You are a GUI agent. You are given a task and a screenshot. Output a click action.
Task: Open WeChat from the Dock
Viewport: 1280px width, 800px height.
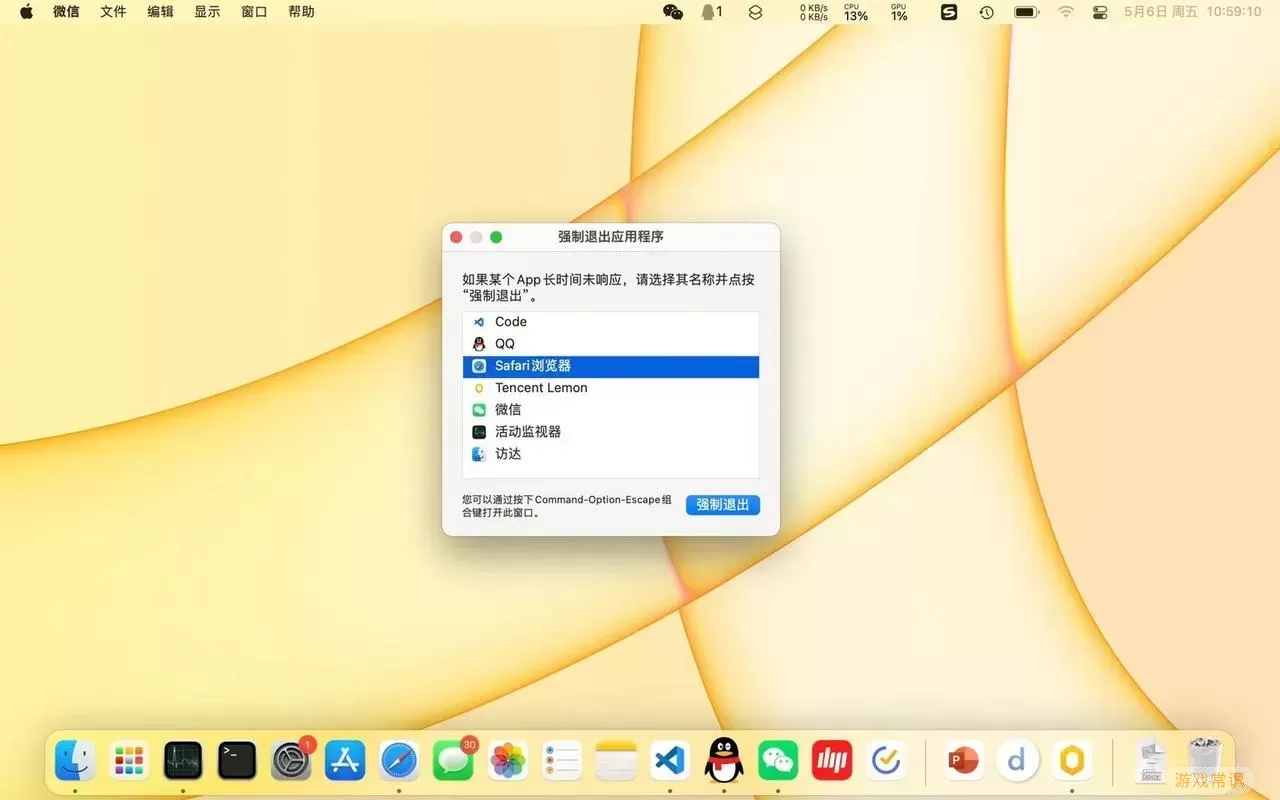tap(778, 761)
